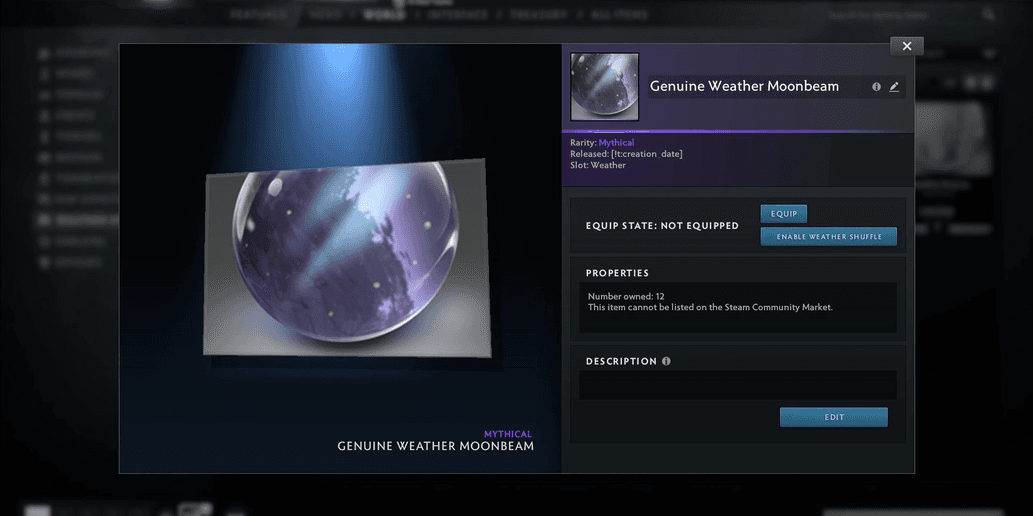Click the 'EQUIP STATE: NOT EQUIPPED' label

662,225
